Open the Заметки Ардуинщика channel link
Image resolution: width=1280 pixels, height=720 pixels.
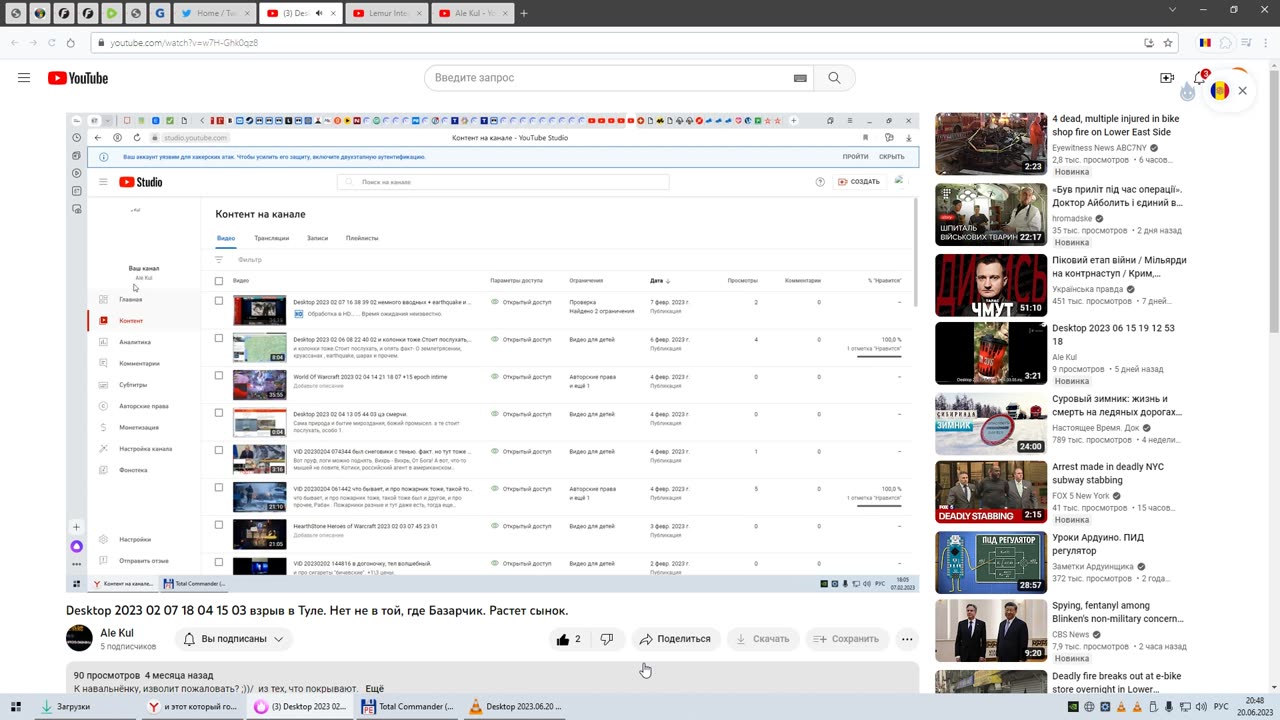pyautogui.click(x=1093, y=567)
